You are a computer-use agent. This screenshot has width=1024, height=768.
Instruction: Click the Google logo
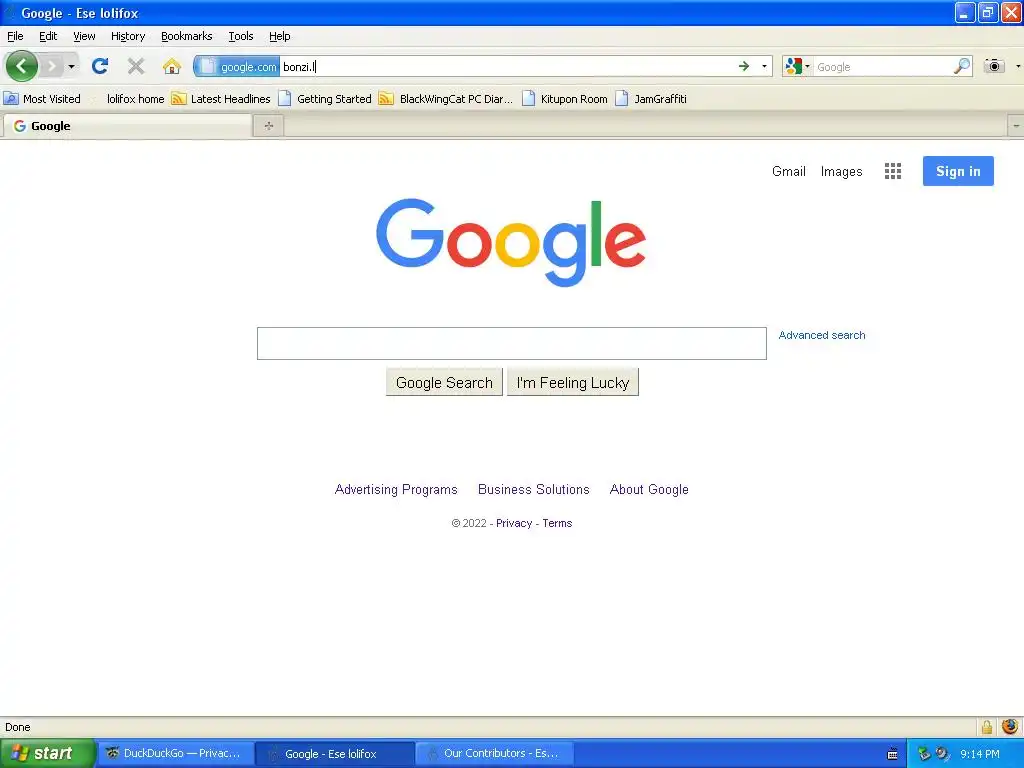[x=511, y=242]
